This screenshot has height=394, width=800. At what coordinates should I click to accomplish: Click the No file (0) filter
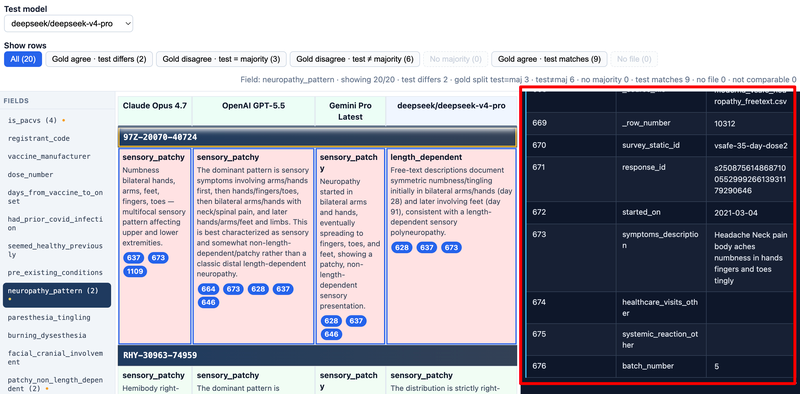click(x=634, y=59)
